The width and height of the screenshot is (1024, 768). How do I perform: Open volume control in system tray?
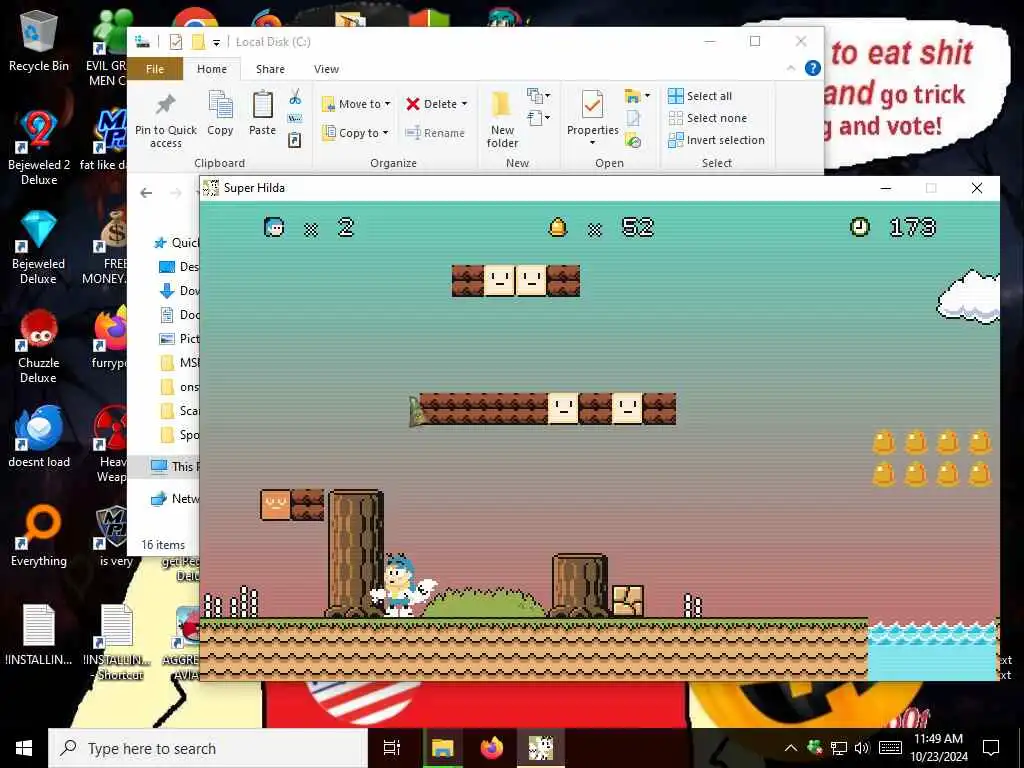tap(862, 748)
